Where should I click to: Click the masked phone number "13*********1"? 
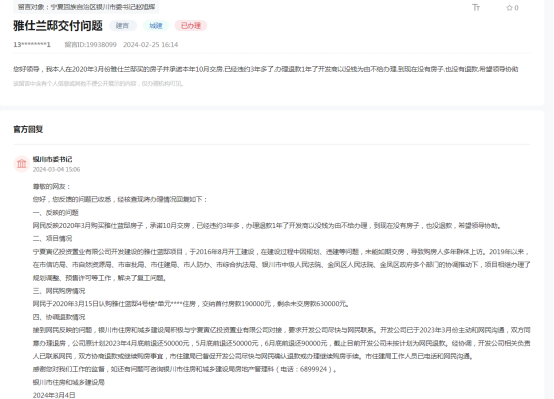pos(32,45)
